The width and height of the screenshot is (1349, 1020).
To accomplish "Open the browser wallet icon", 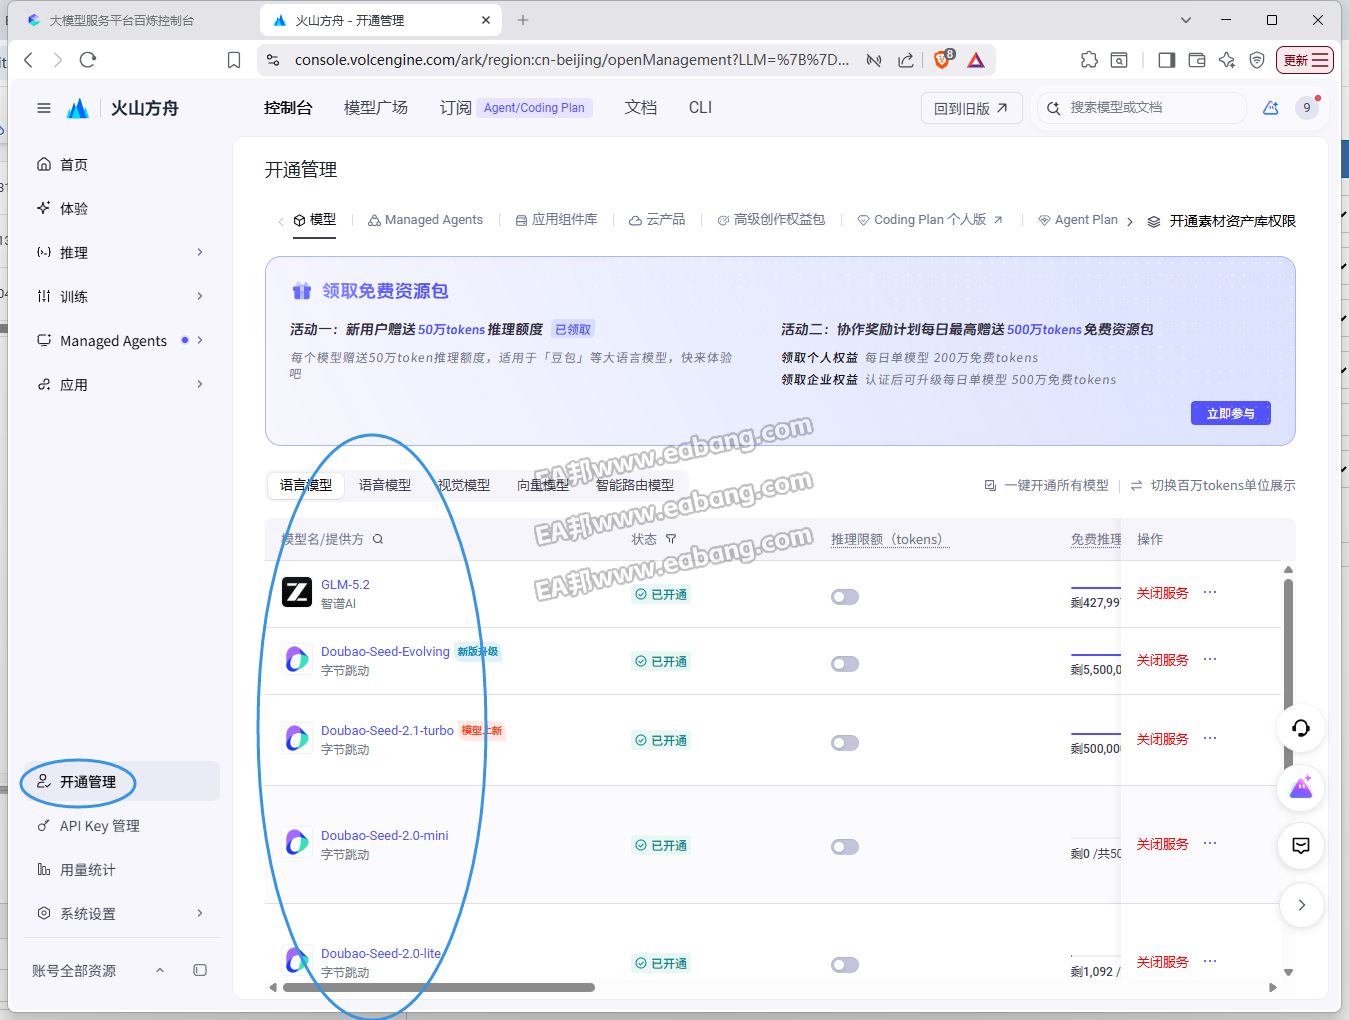I will click(1197, 60).
